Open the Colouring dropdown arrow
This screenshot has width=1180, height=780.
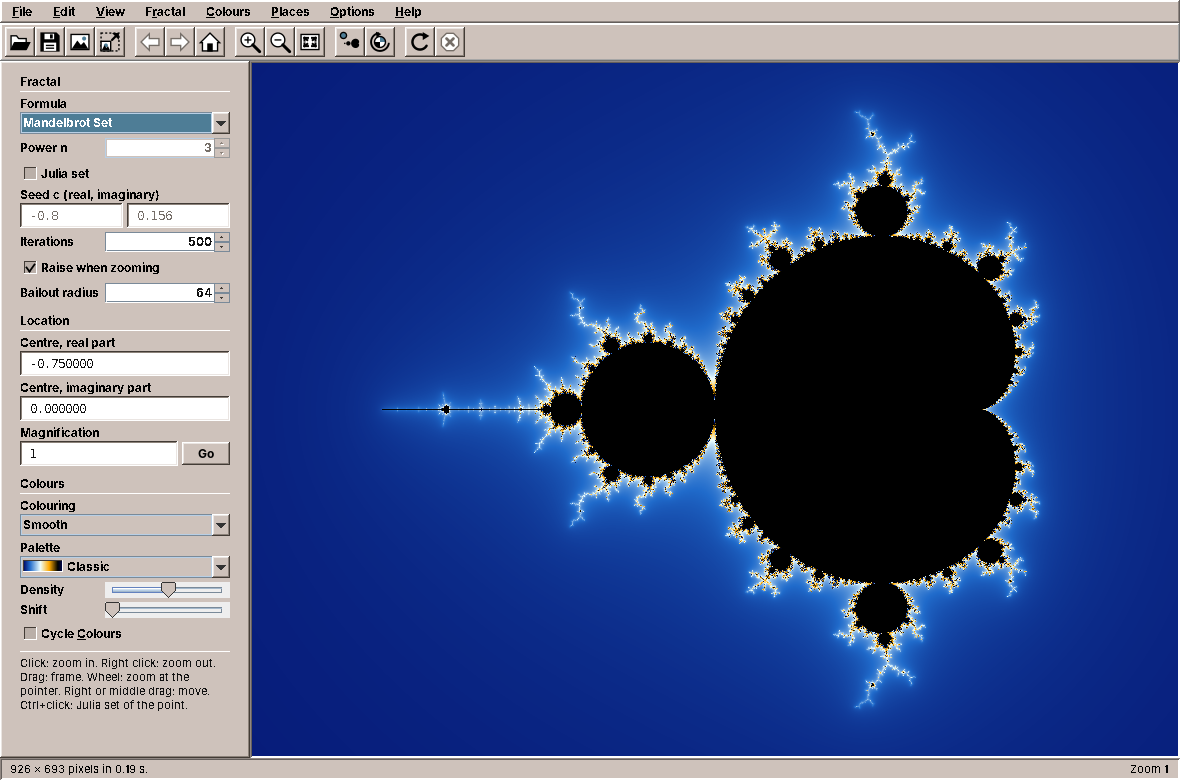[220, 525]
